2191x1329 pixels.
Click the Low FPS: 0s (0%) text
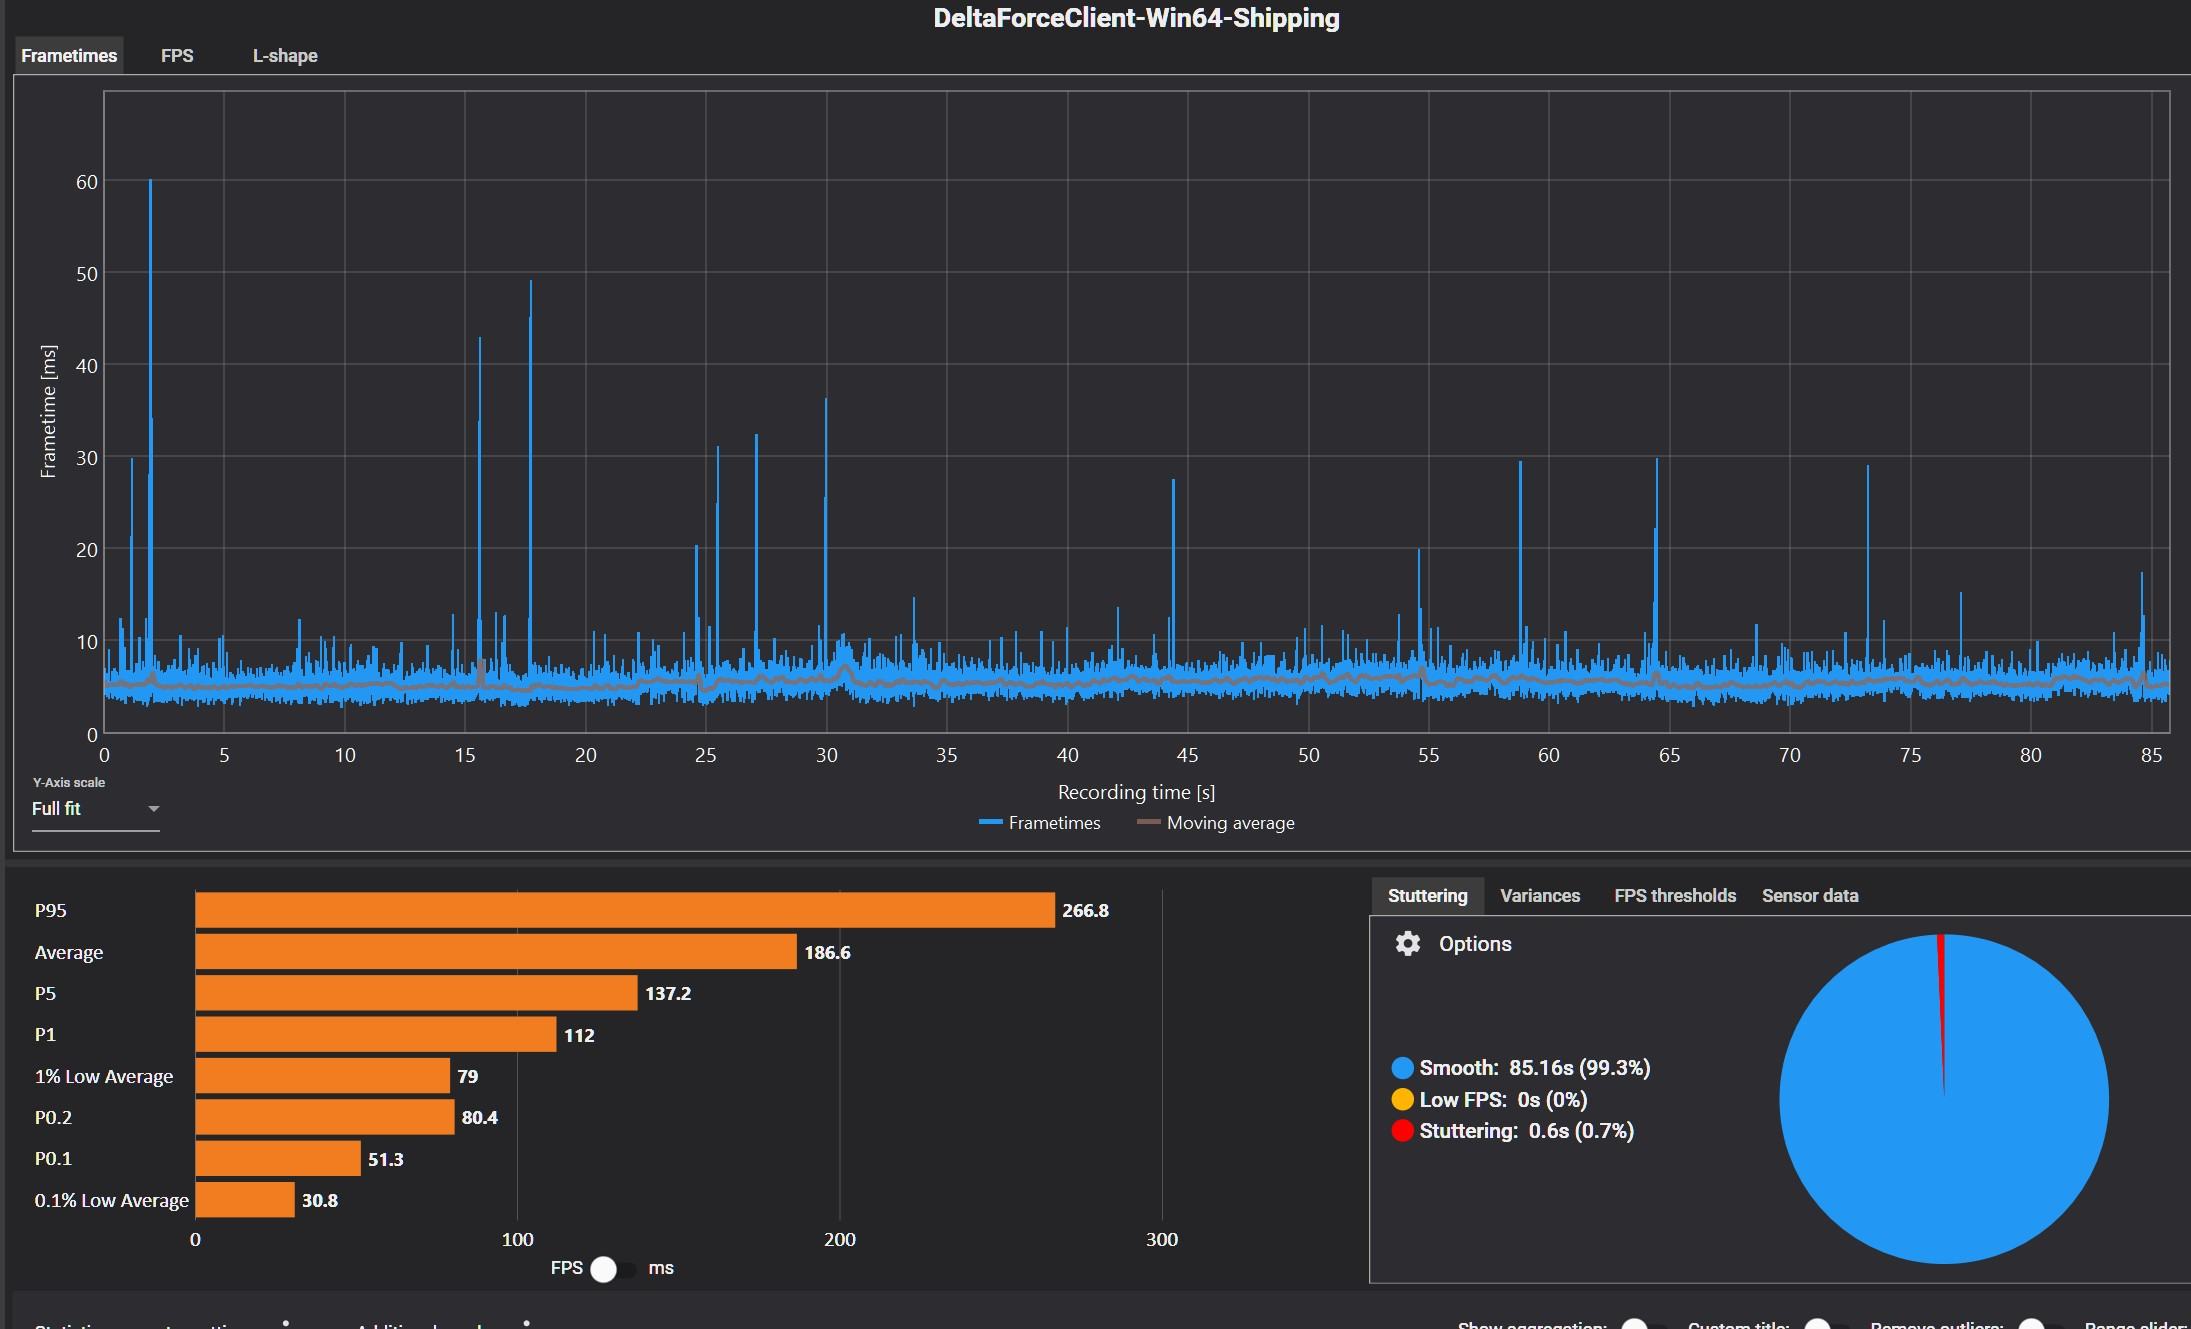coord(1504,1100)
